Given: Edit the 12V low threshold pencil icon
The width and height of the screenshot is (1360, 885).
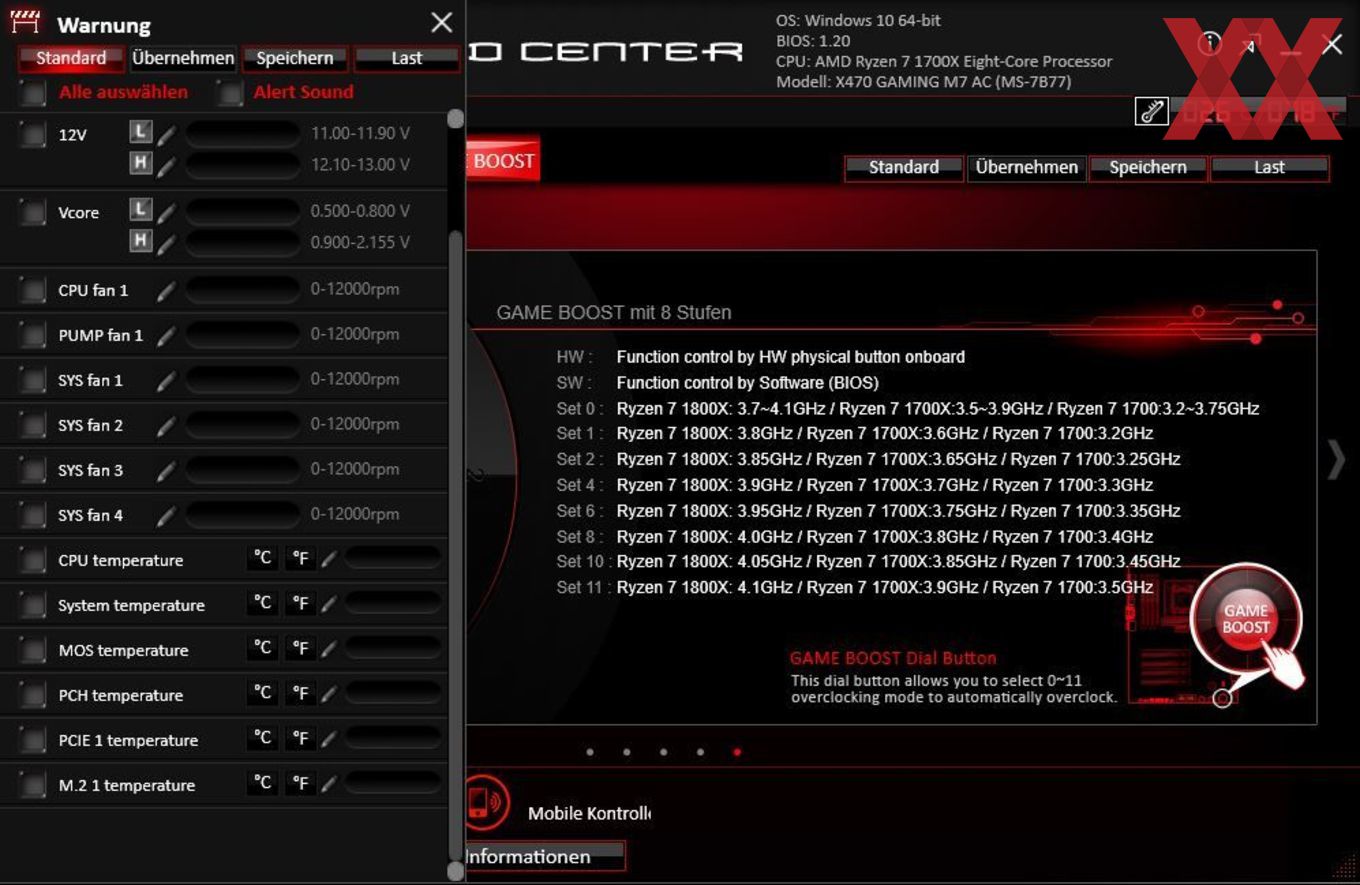Looking at the screenshot, I should pos(167,133).
